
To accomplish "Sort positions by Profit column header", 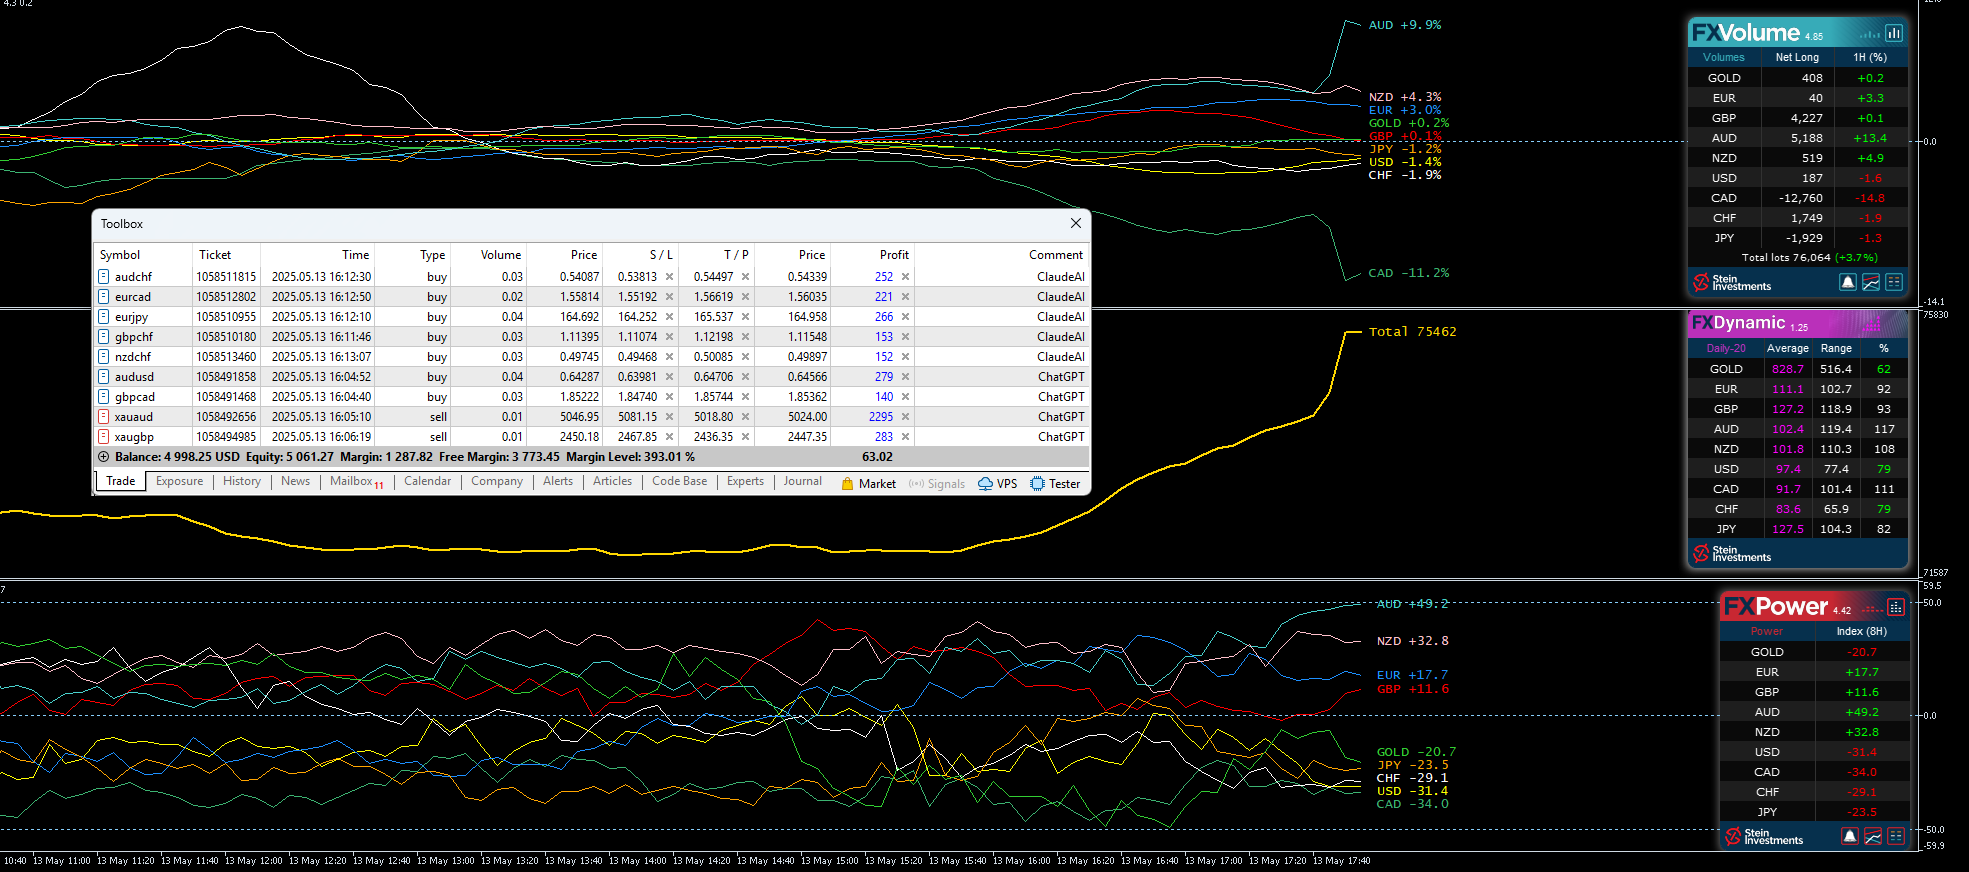I will (x=893, y=255).
